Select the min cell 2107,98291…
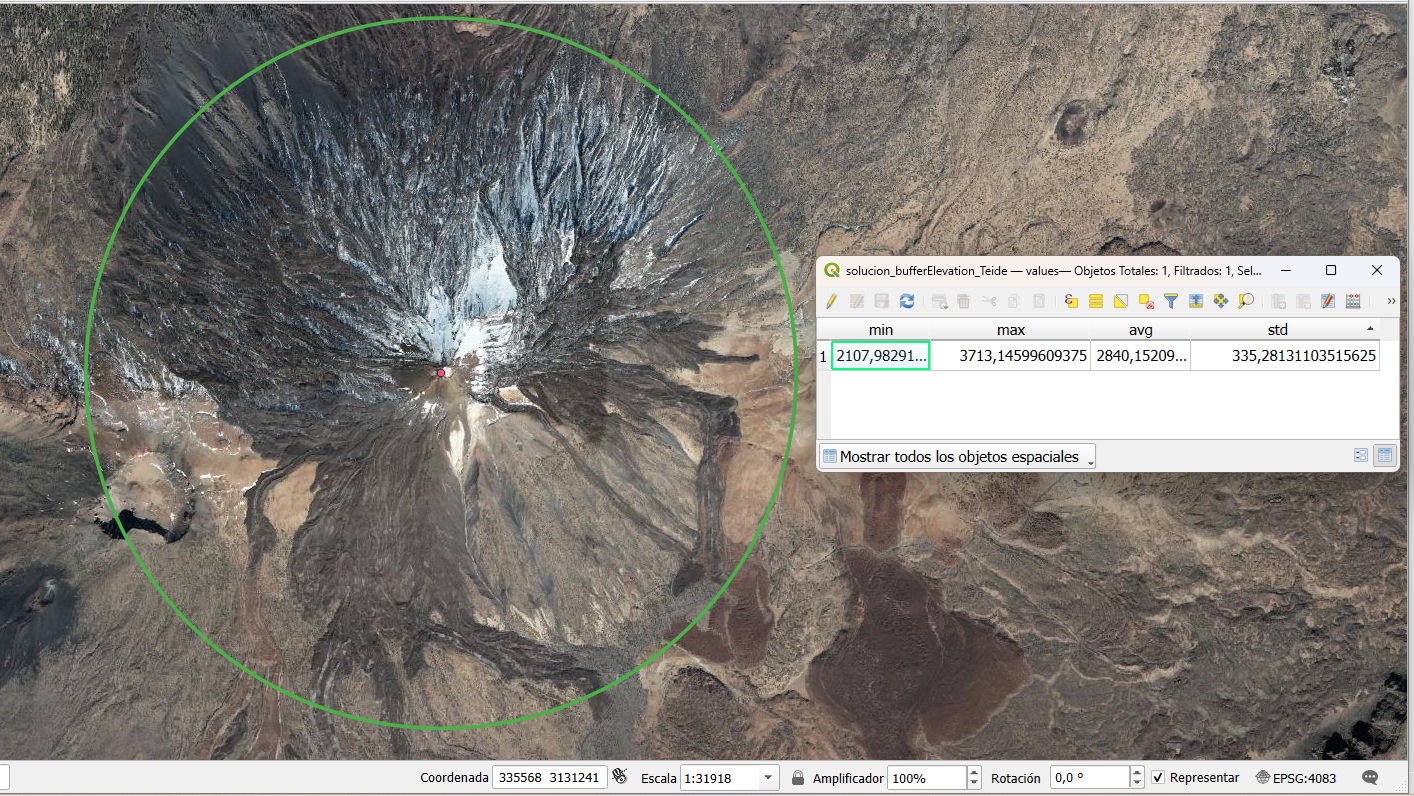Image resolution: width=1414 pixels, height=796 pixels. click(x=881, y=355)
